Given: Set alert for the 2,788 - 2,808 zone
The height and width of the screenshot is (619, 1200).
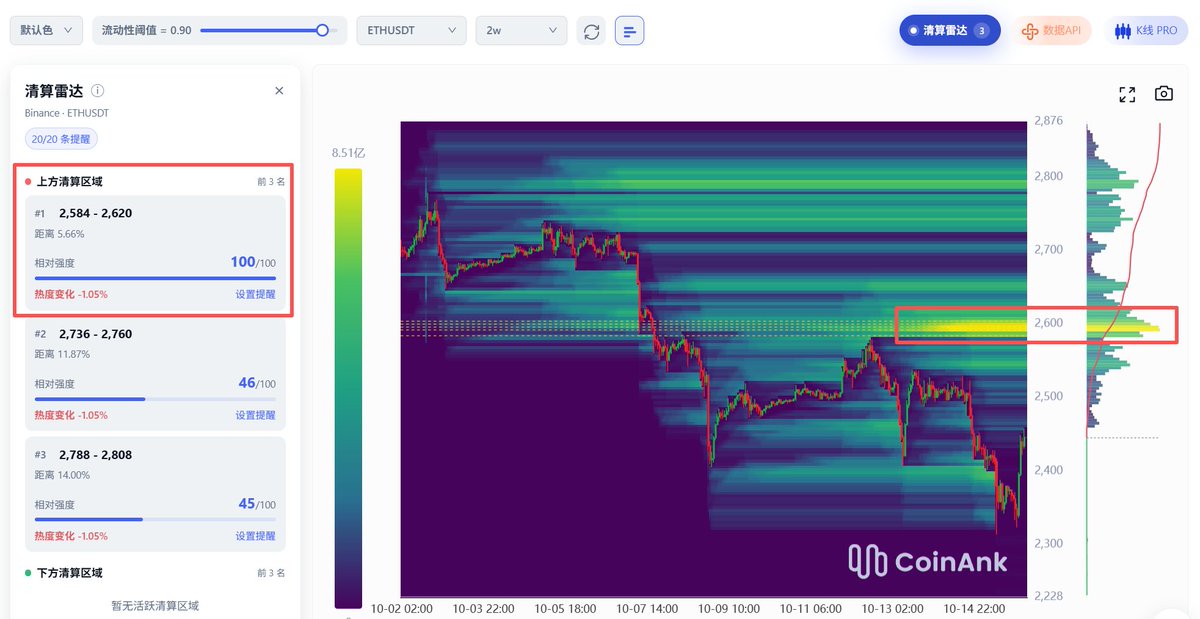Looking at the screenshot, I should (255, 536).
